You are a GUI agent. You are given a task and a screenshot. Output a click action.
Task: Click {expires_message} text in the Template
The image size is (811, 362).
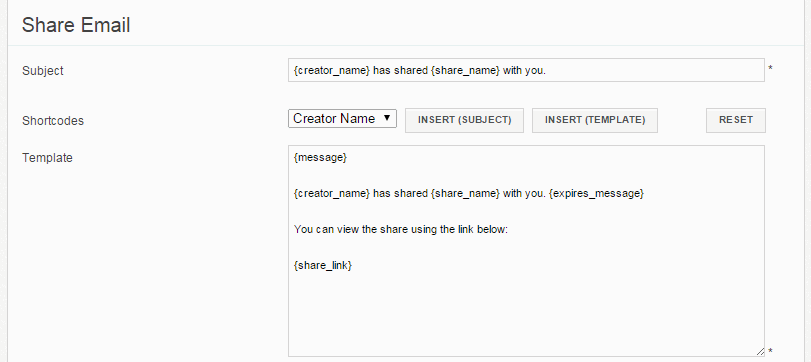tap(596, 193)
